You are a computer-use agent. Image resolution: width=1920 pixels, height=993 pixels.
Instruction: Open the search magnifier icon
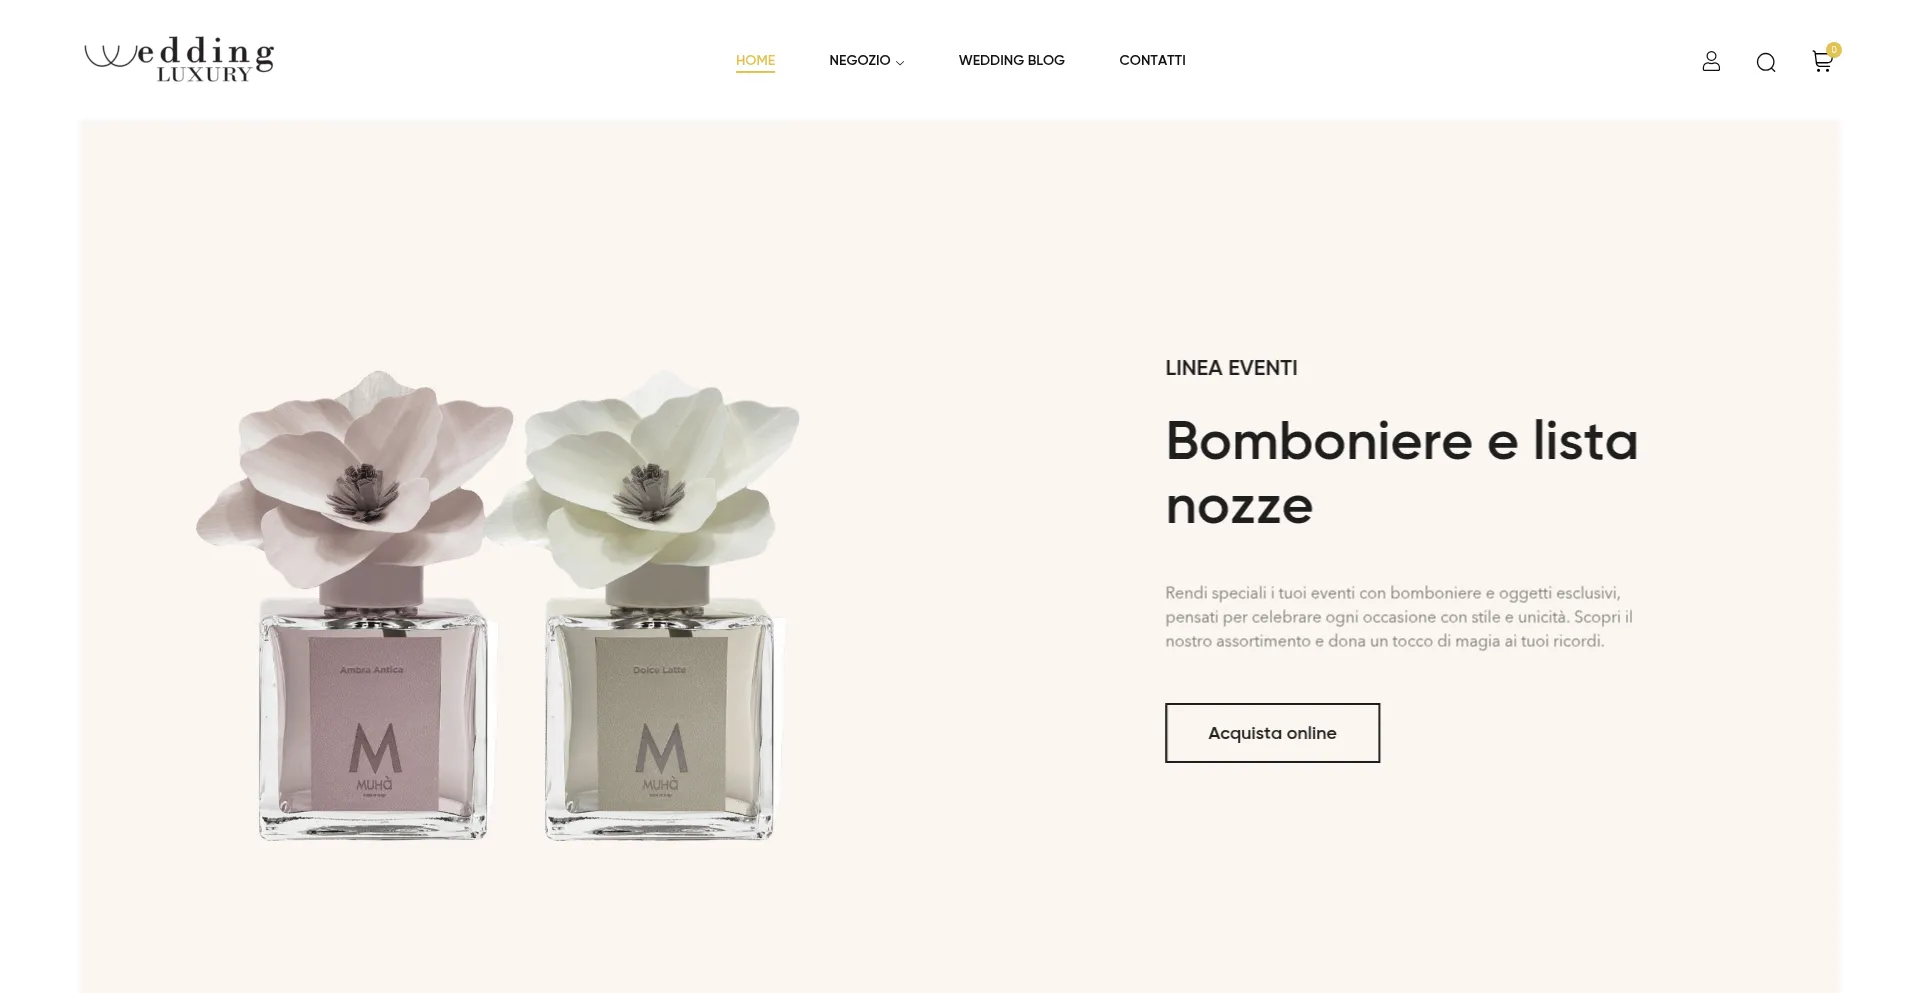point(1766,63)
